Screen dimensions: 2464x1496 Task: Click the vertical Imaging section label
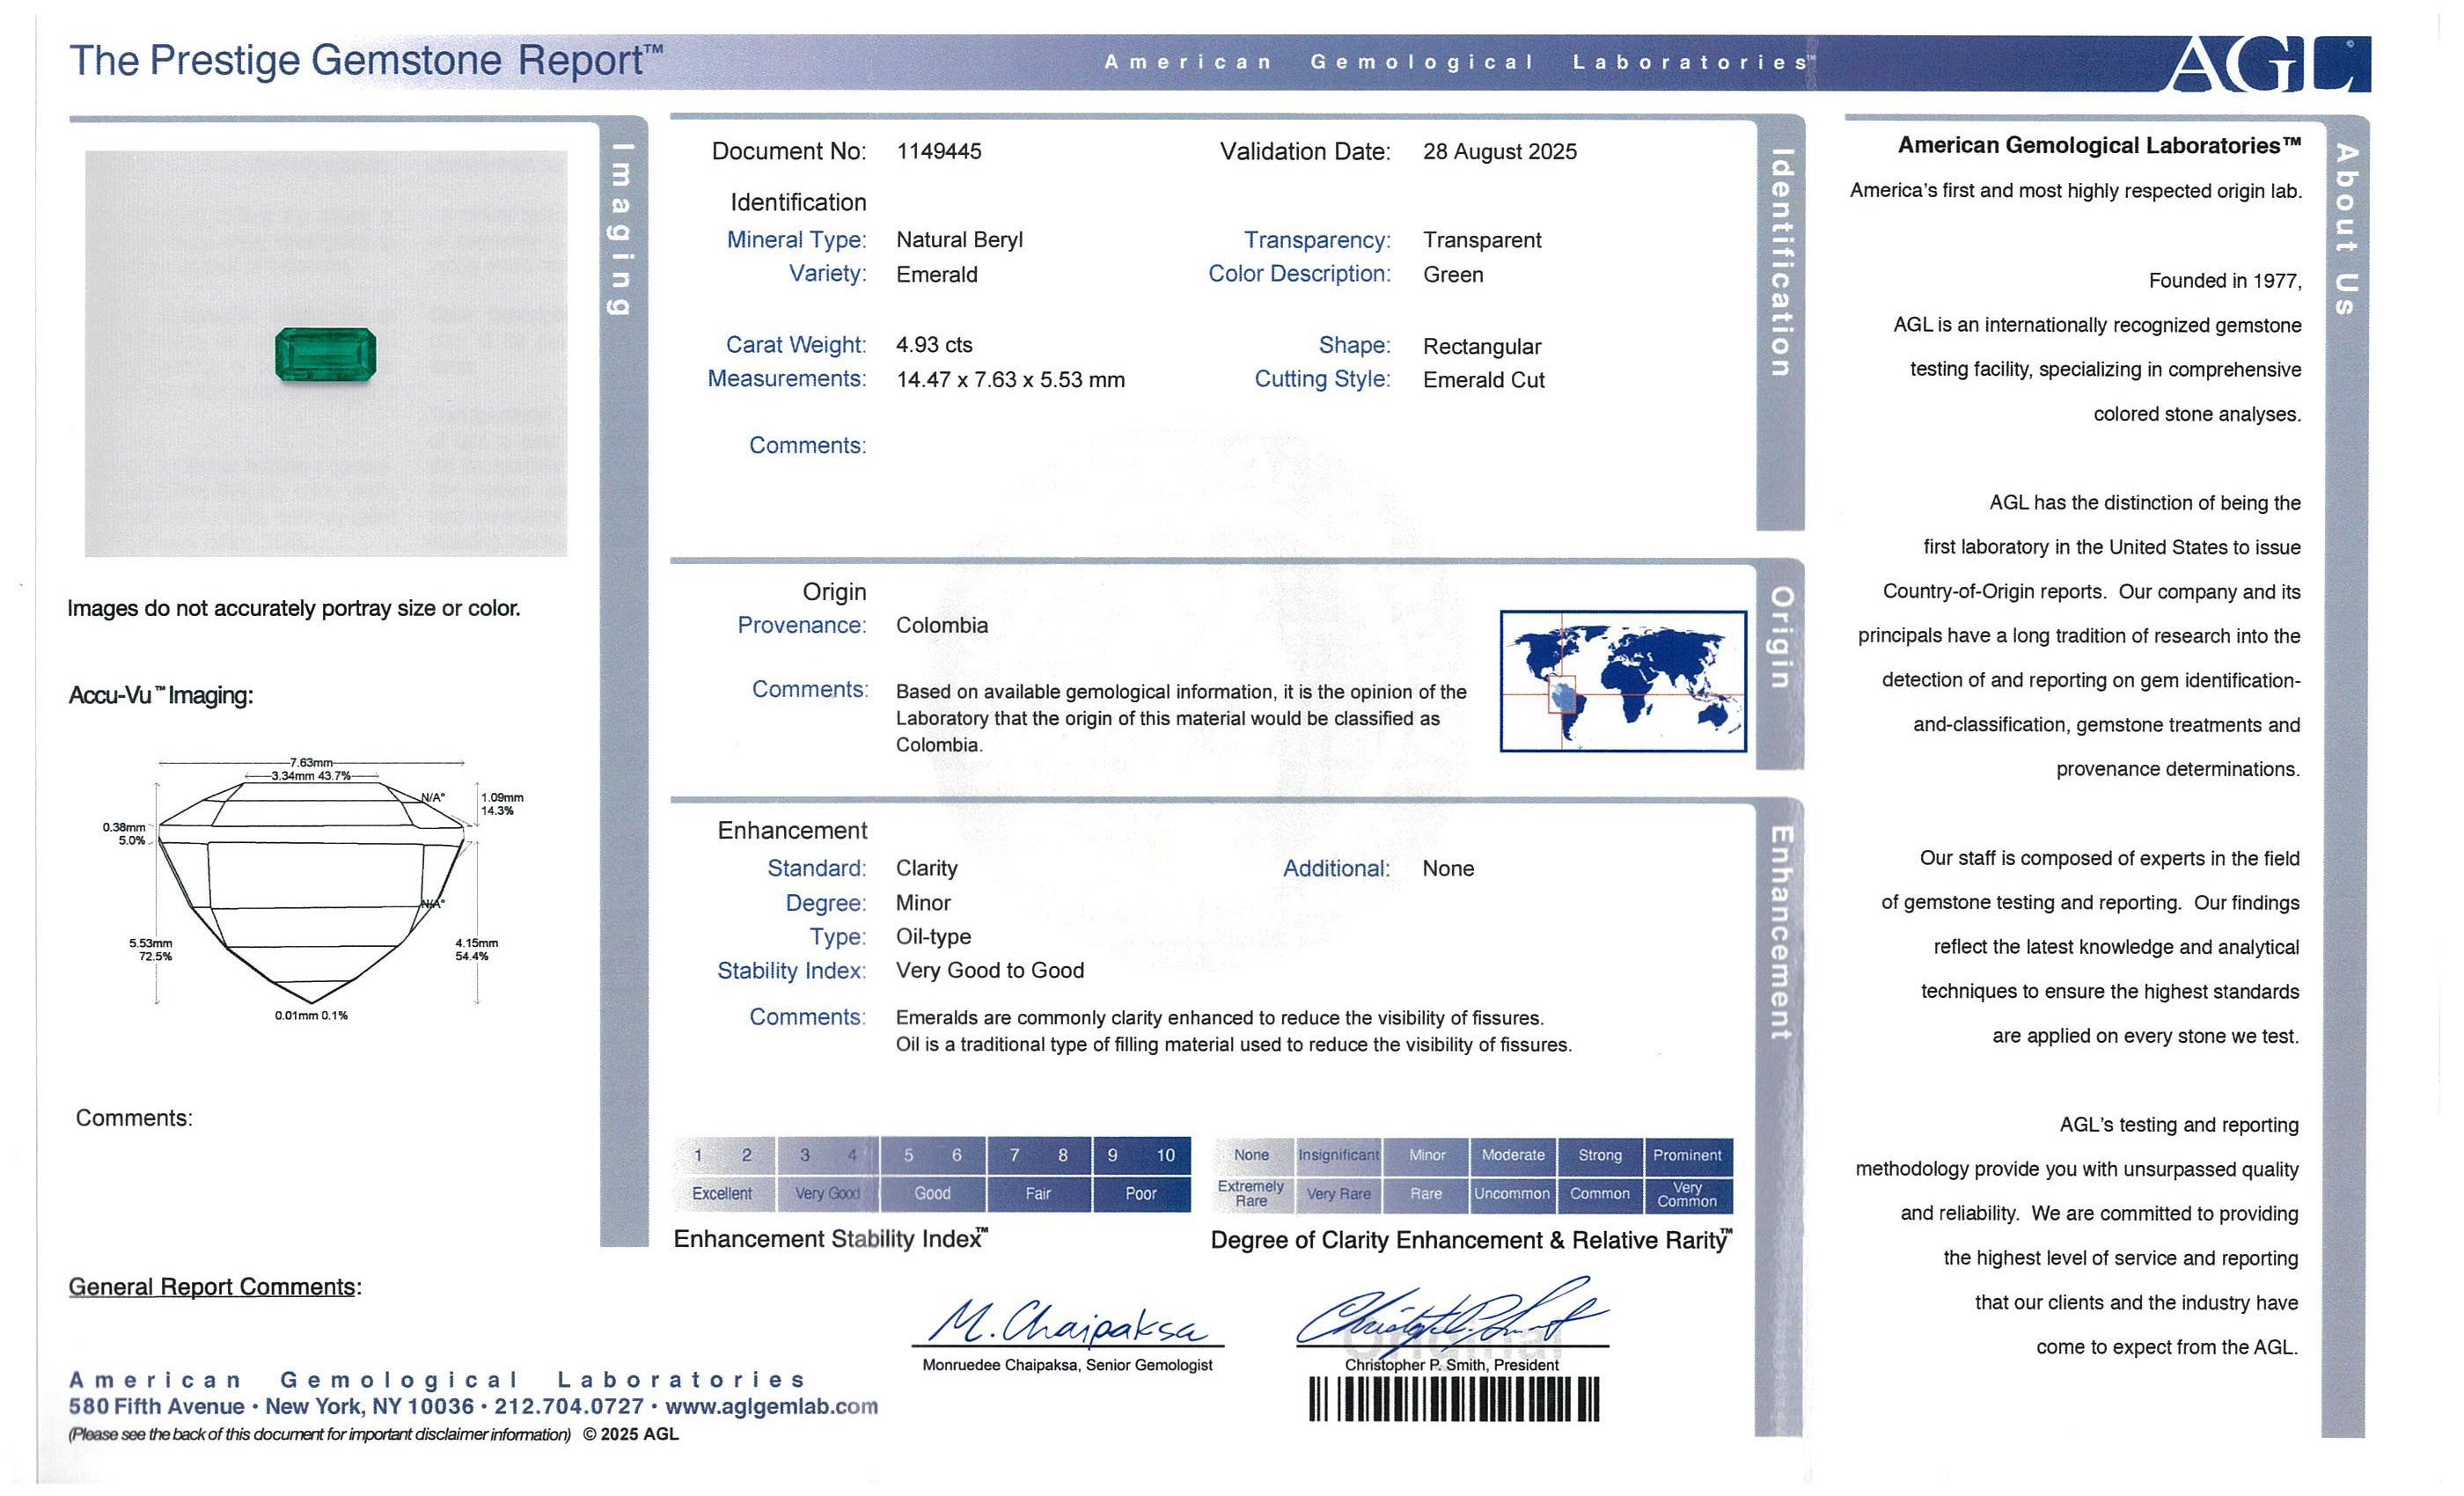pyautogui.click(x=622, y=230)
